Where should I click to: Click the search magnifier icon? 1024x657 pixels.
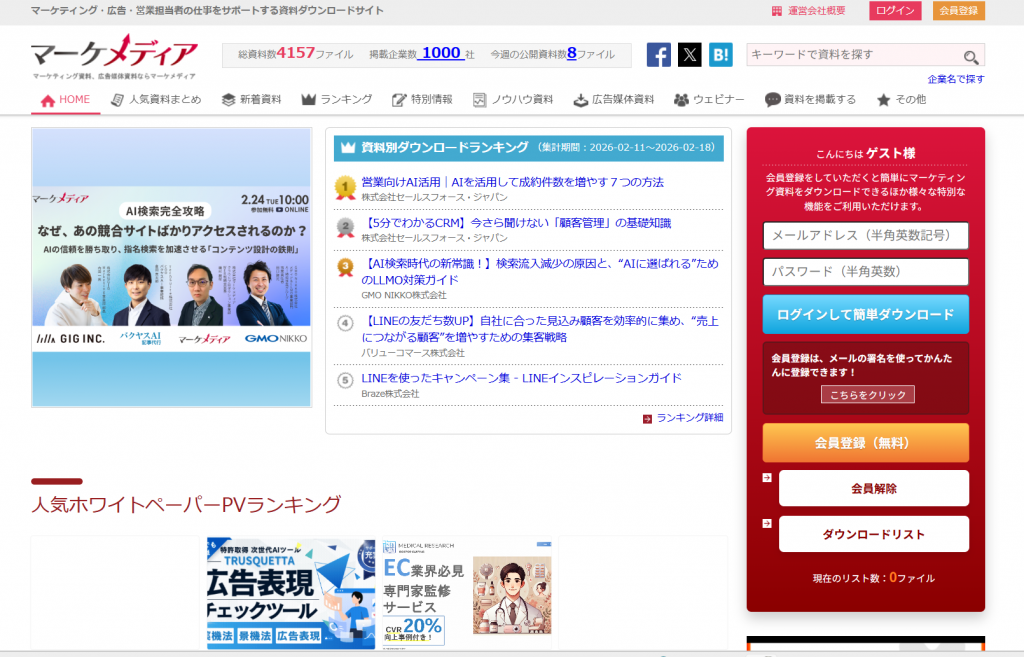click(970, 57)
